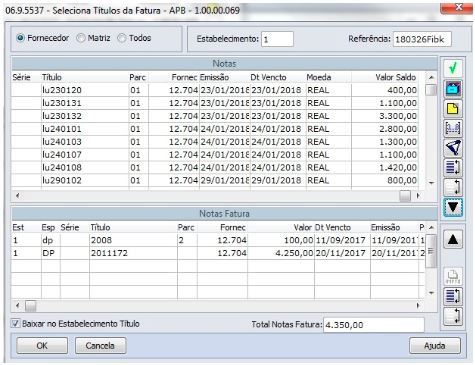Click the value range brackets icon
The image size is (475, 365).
(x=453, y=128)
